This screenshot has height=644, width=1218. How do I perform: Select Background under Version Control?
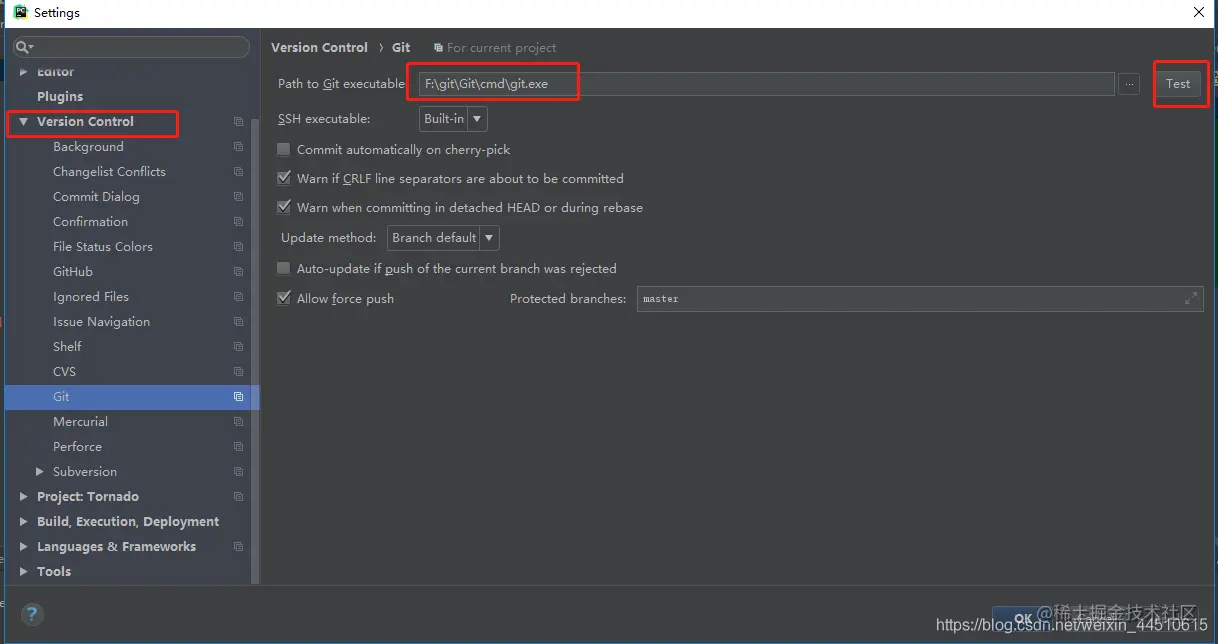click(x=88, y=147)
